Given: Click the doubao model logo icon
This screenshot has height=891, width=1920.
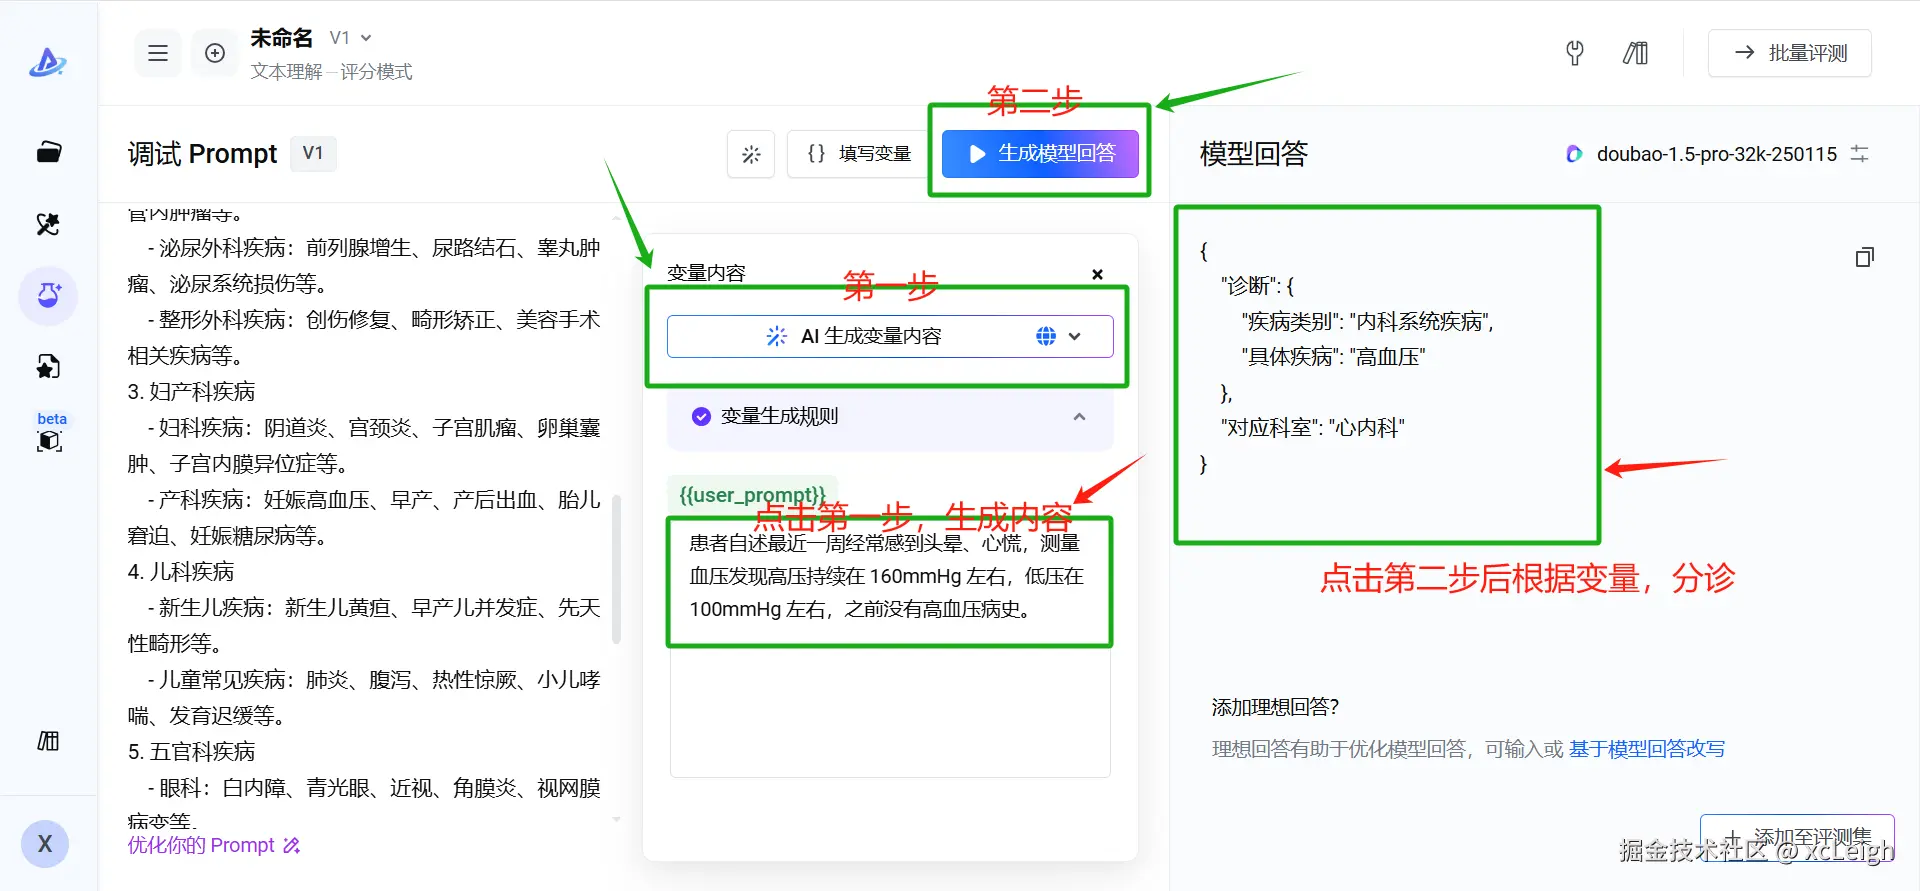Looking at the screenshot, I should tap(1574, 154).
